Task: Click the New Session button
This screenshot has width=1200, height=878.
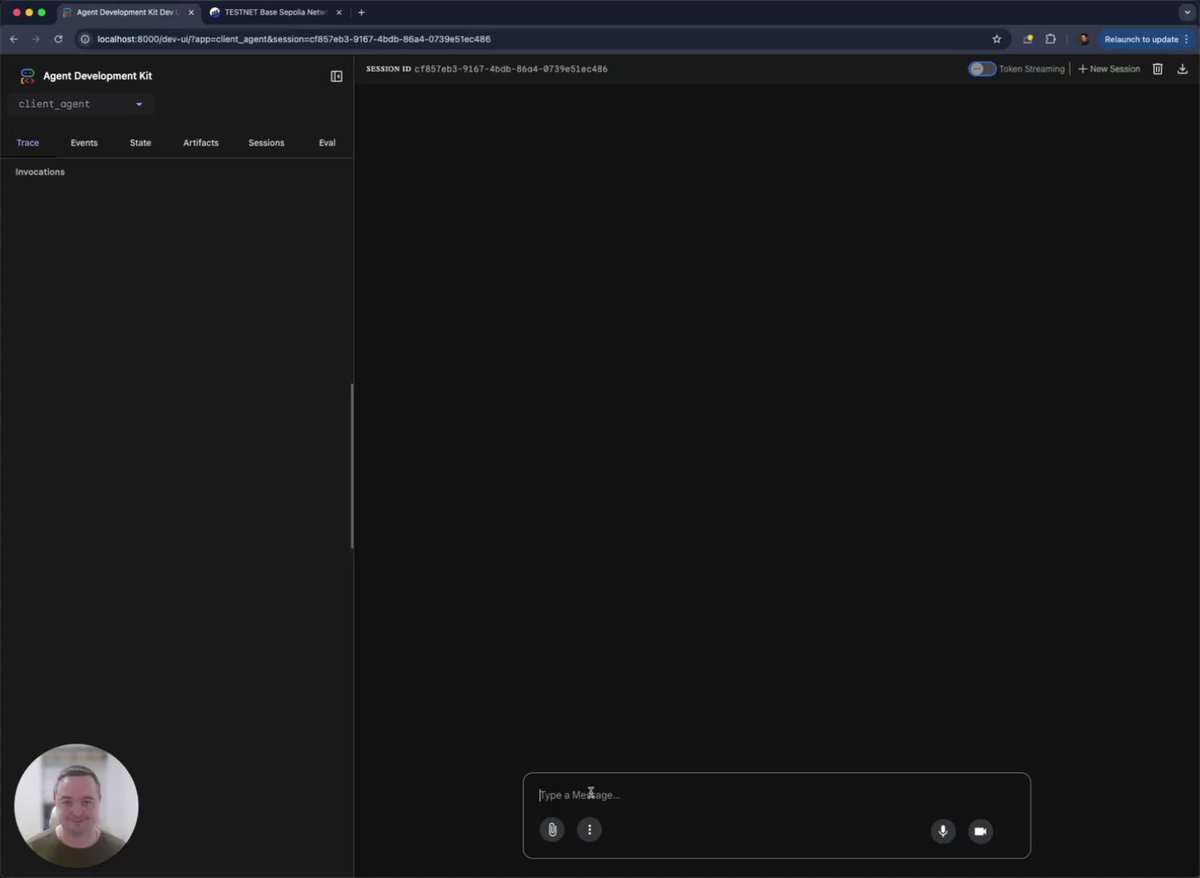Action: (x=1107, y=69)
